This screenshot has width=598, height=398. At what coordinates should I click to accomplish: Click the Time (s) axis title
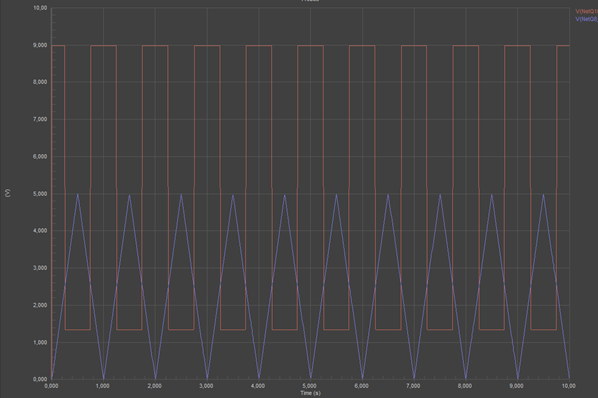310,393
